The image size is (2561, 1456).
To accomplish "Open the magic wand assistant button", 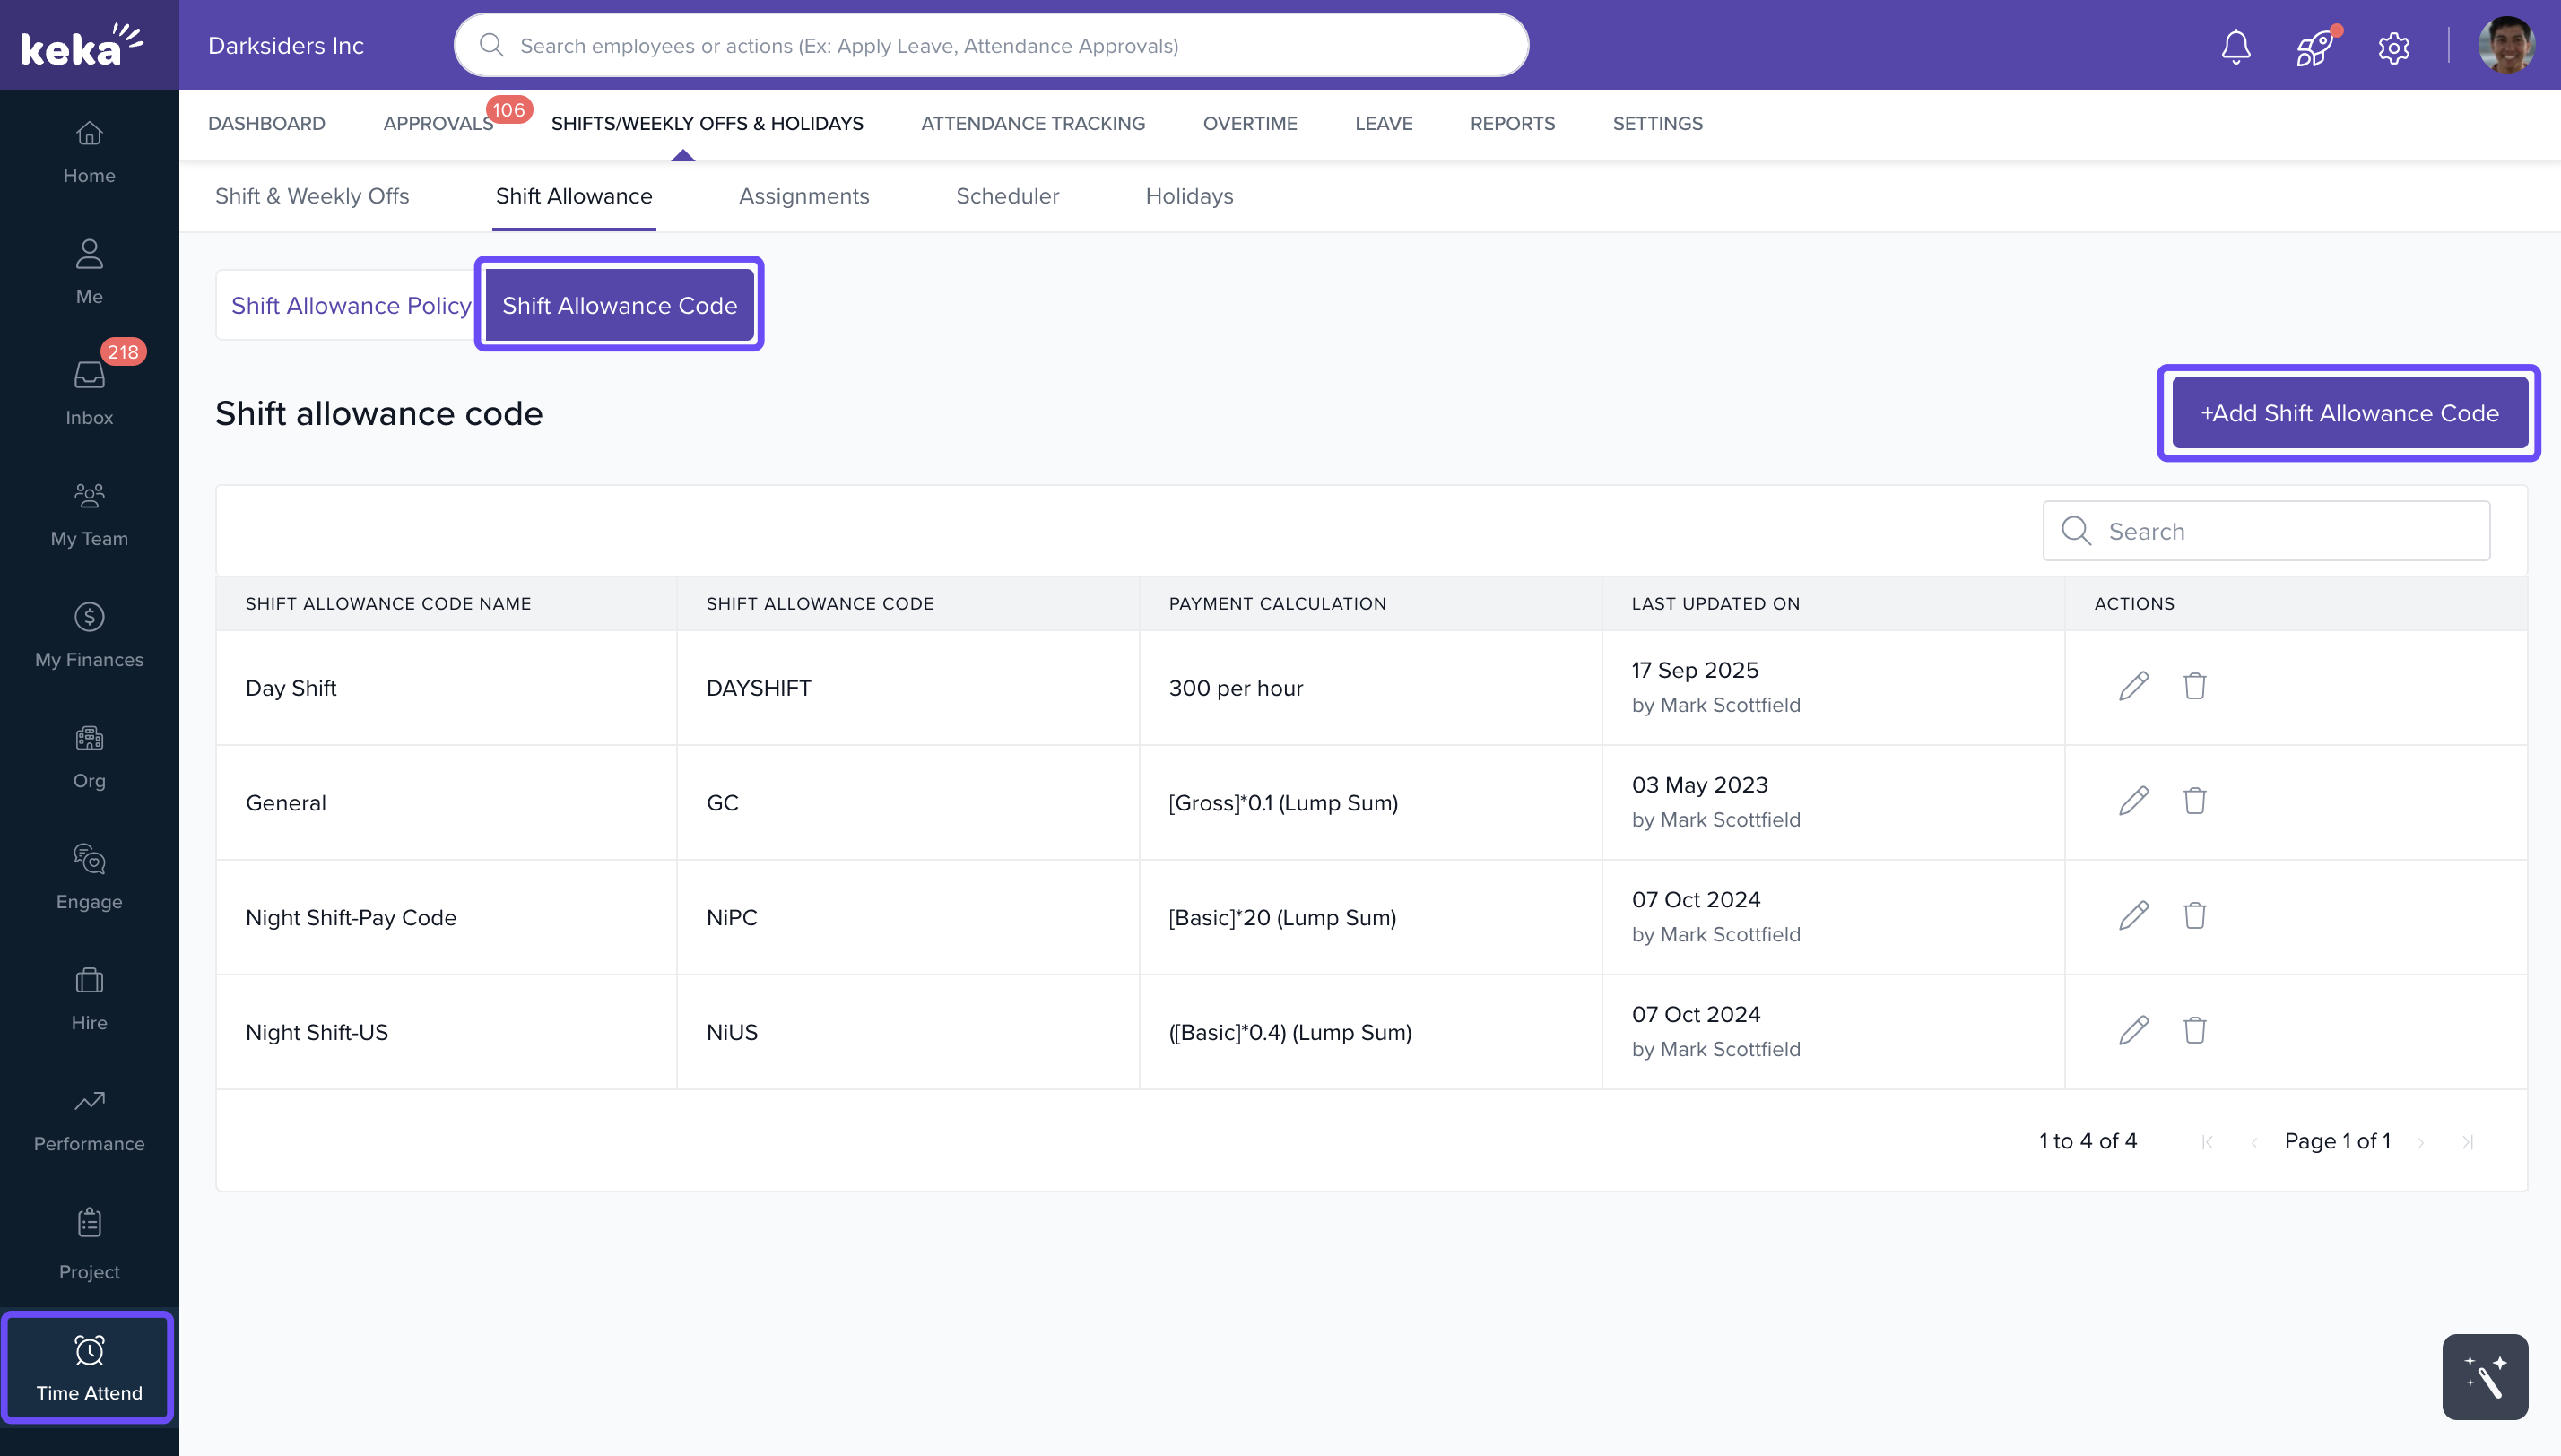I will 2484,1377.
